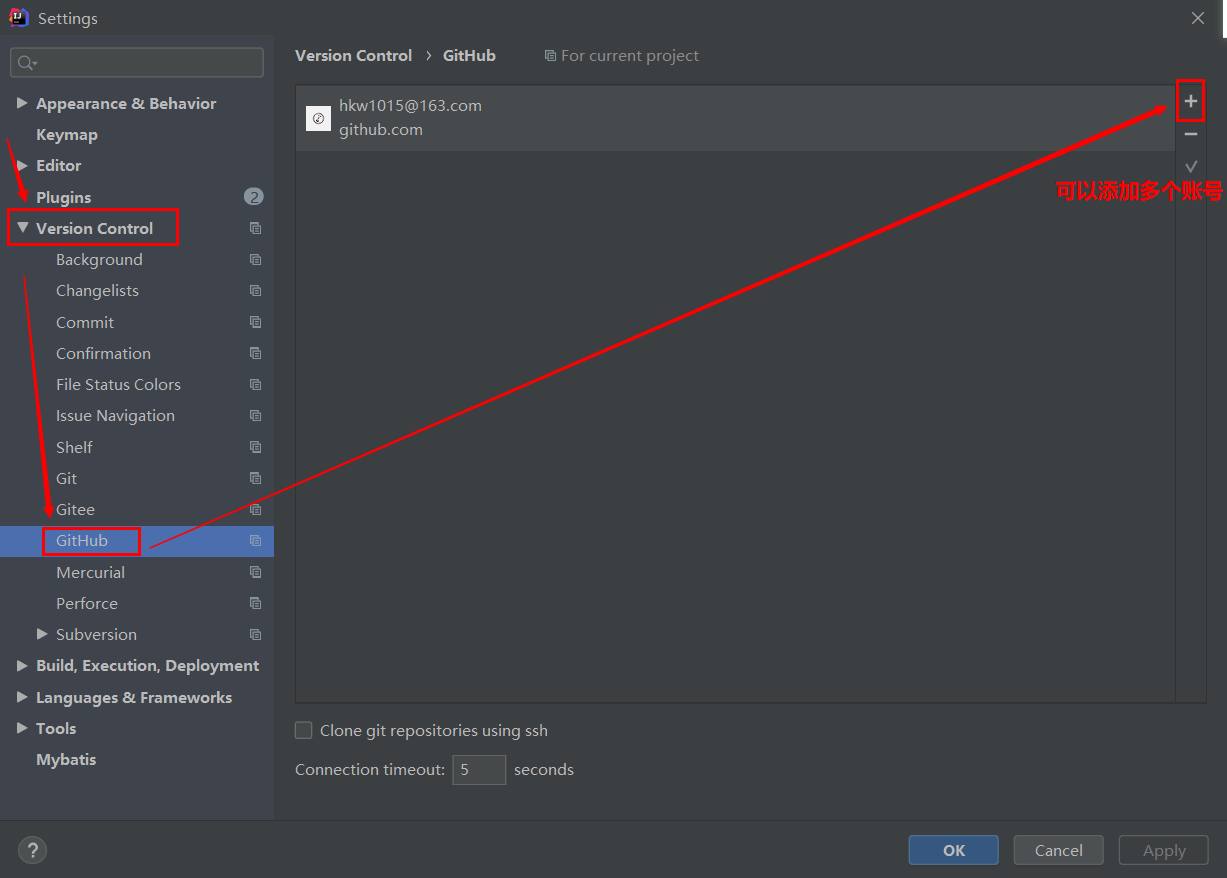The width and height of the screenshot is (1227, 878).
Task: Remove selected account with minus icon
Action: pos(1190,134)
